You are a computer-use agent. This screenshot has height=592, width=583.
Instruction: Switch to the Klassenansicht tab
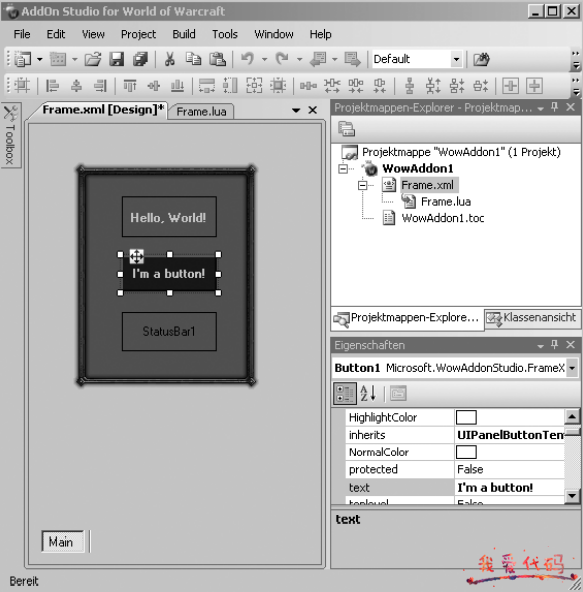[x=533, y=318]
